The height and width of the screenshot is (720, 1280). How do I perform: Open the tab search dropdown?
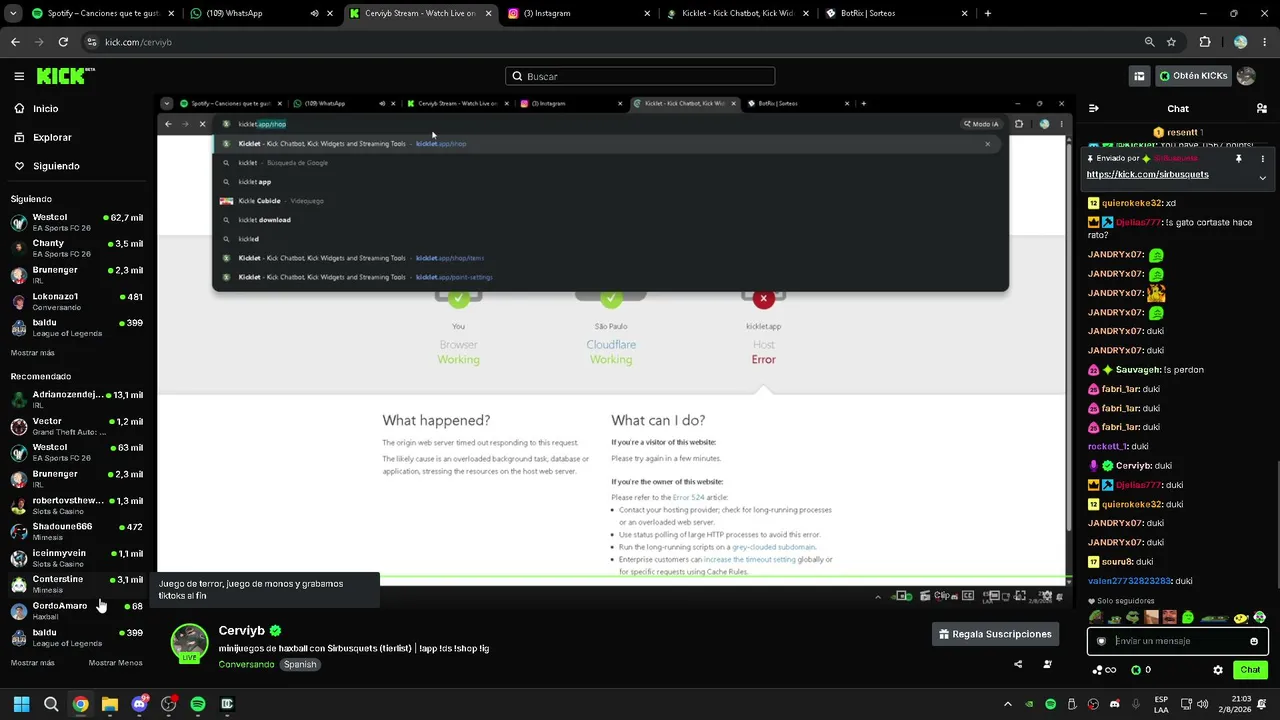[12, 14]
